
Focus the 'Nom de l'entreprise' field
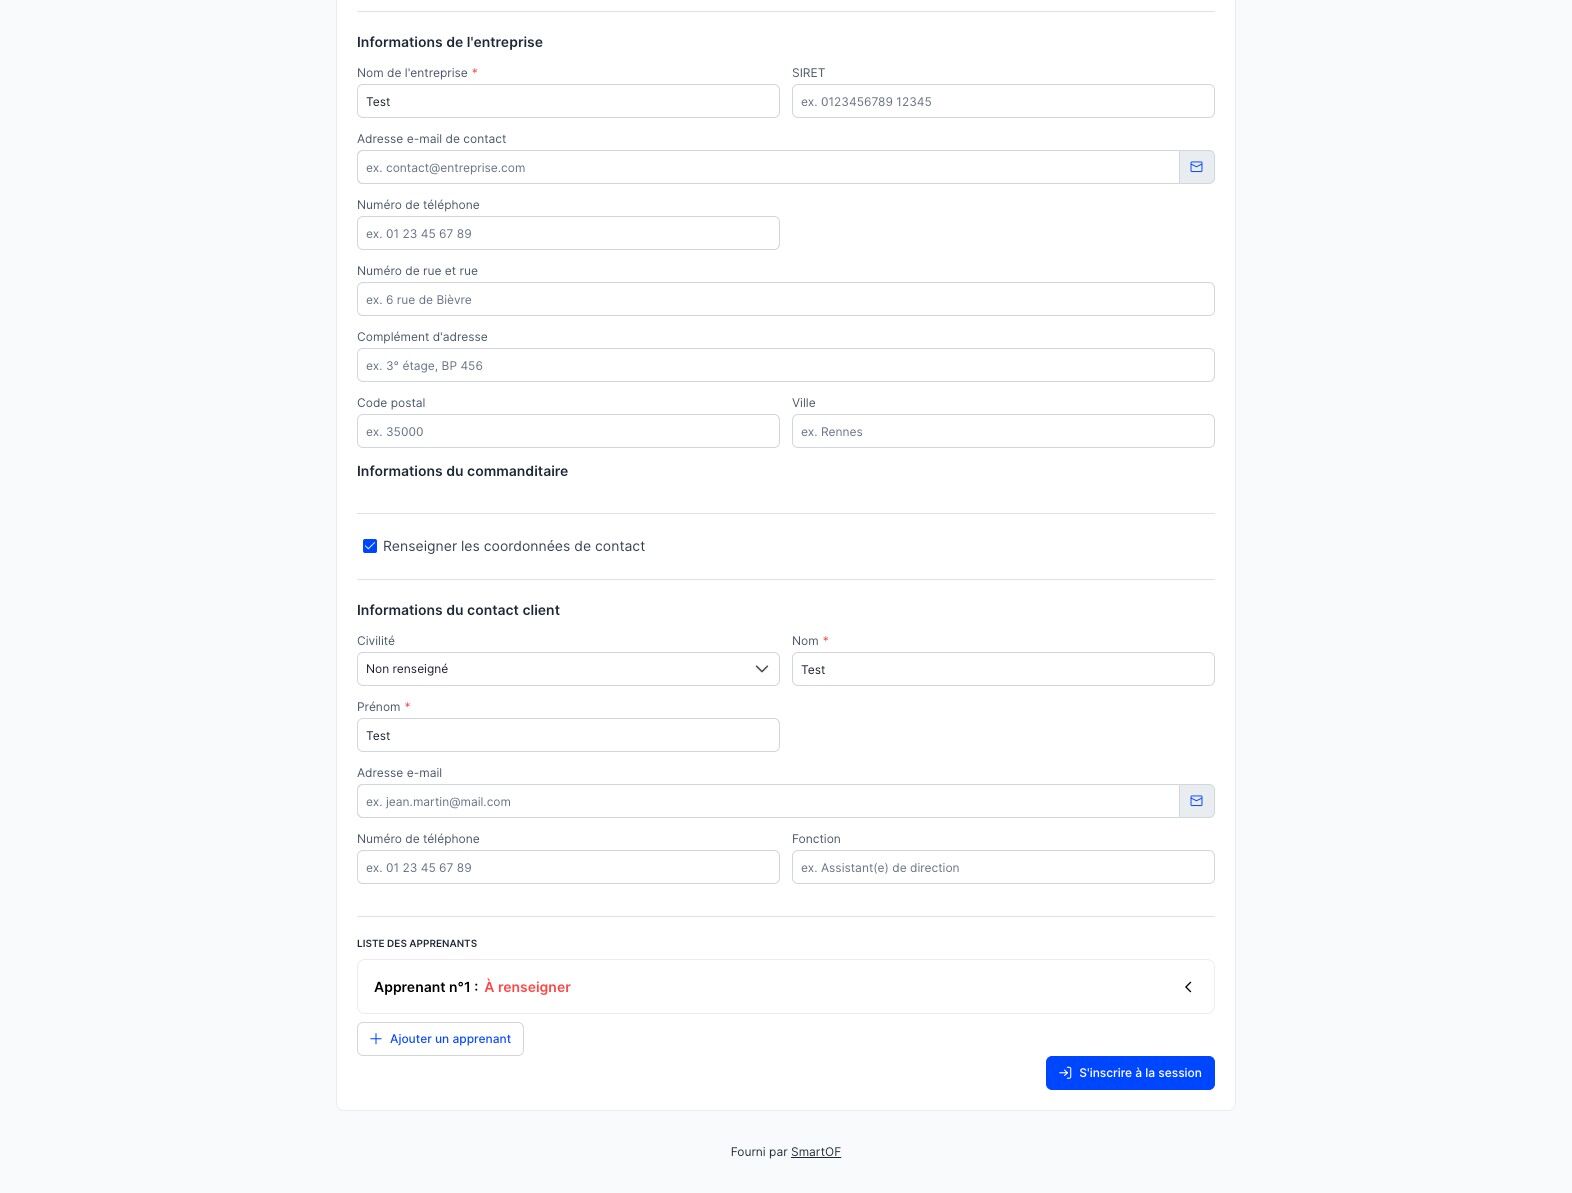point(568,101)
